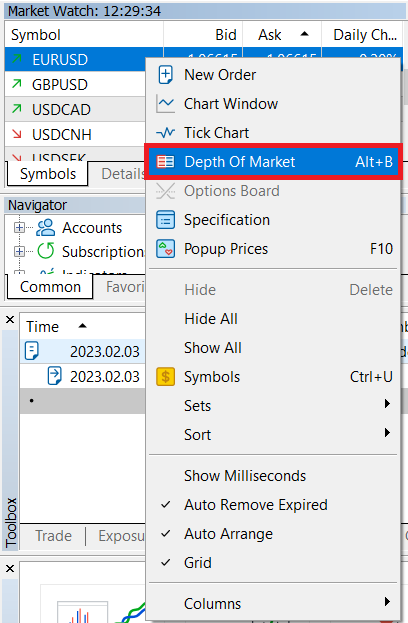Screen dimensions: 408x623
Task: Click the Chart Window icon
Action: [165, 104]
